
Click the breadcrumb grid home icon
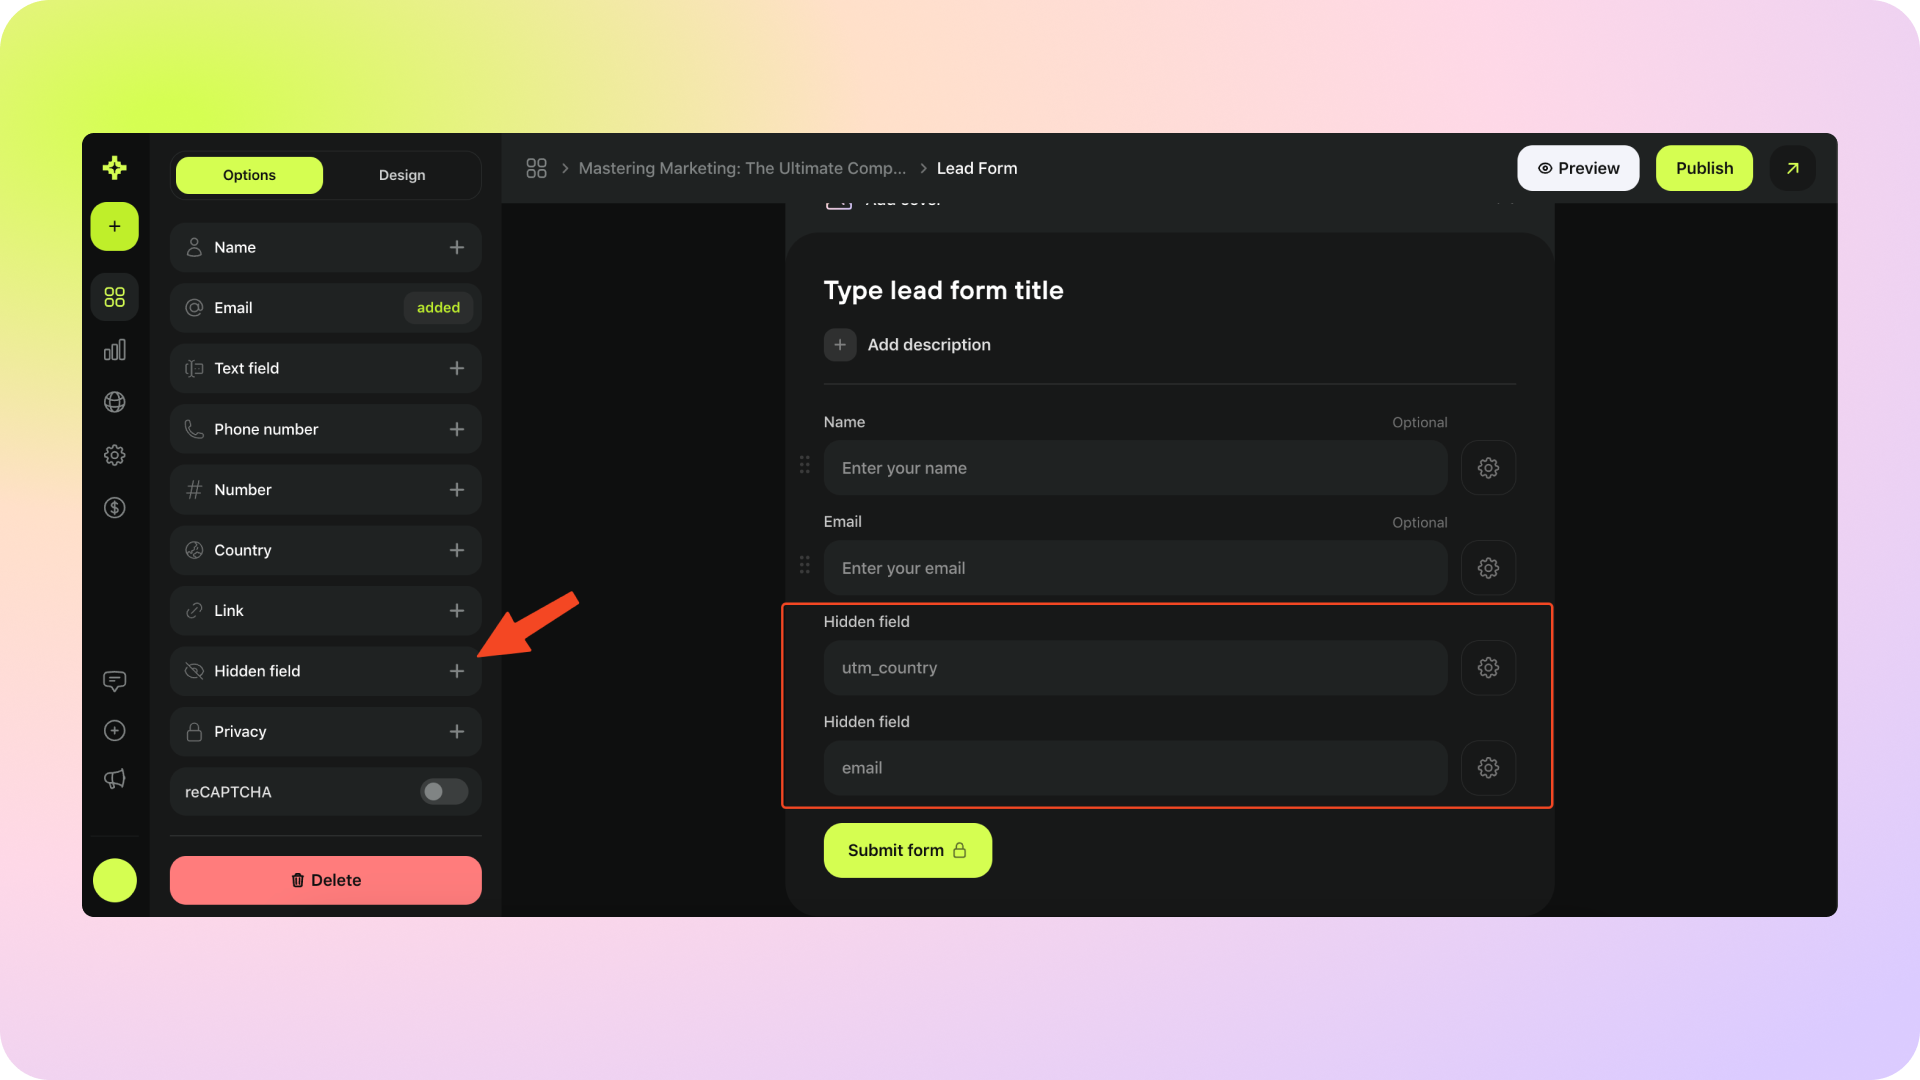click(x=536, y=168)
